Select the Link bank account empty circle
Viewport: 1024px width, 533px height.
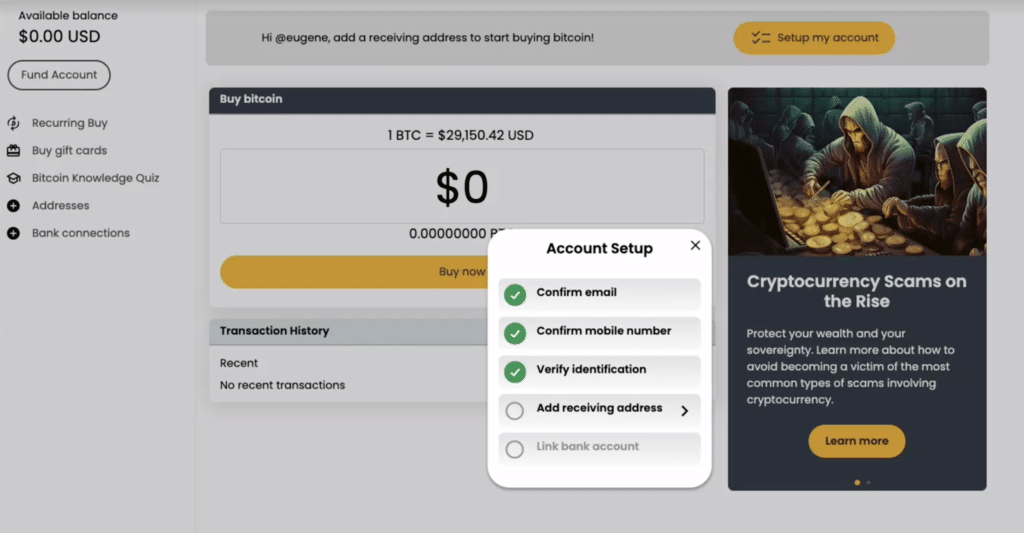pos(515,449)
